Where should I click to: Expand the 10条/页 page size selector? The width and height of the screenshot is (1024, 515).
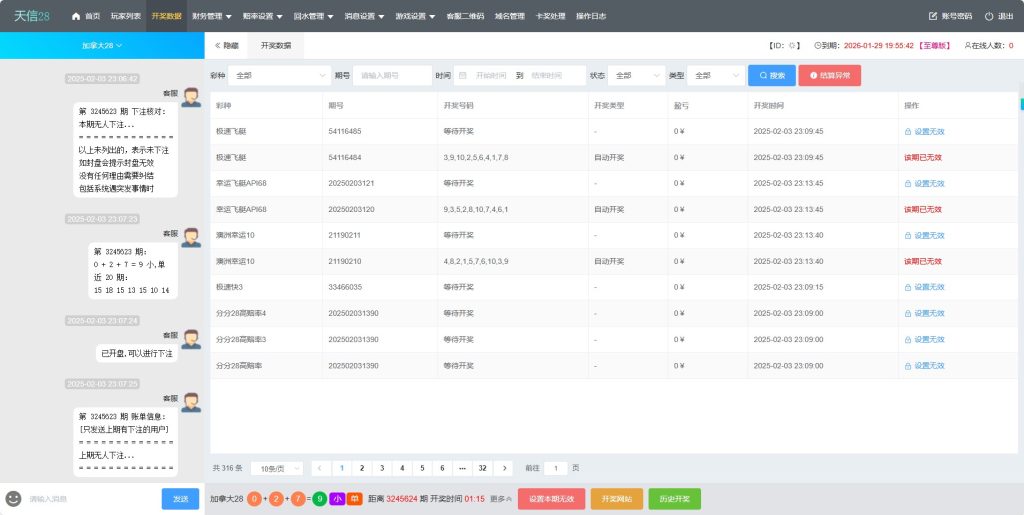[x=276, y=468]
